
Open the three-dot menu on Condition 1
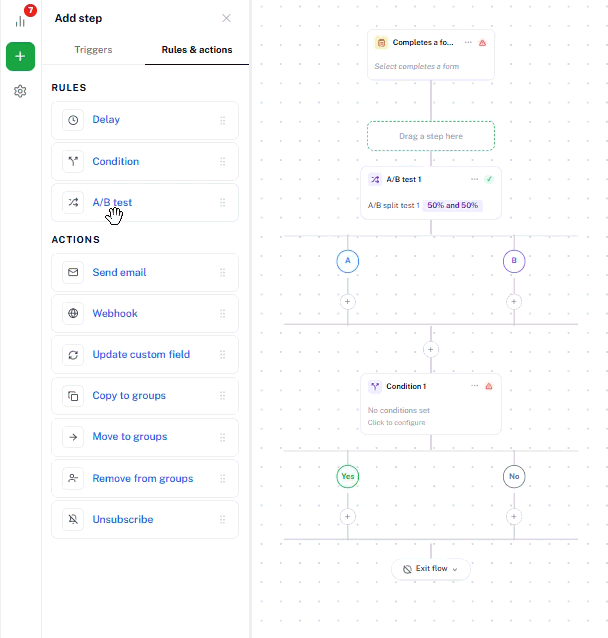tap(475, 386)
